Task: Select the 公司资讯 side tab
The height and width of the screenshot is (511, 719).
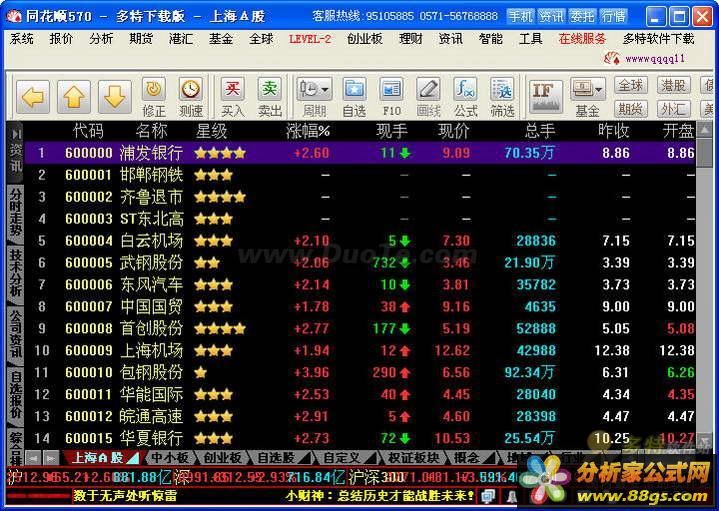Action: (16, 335)
